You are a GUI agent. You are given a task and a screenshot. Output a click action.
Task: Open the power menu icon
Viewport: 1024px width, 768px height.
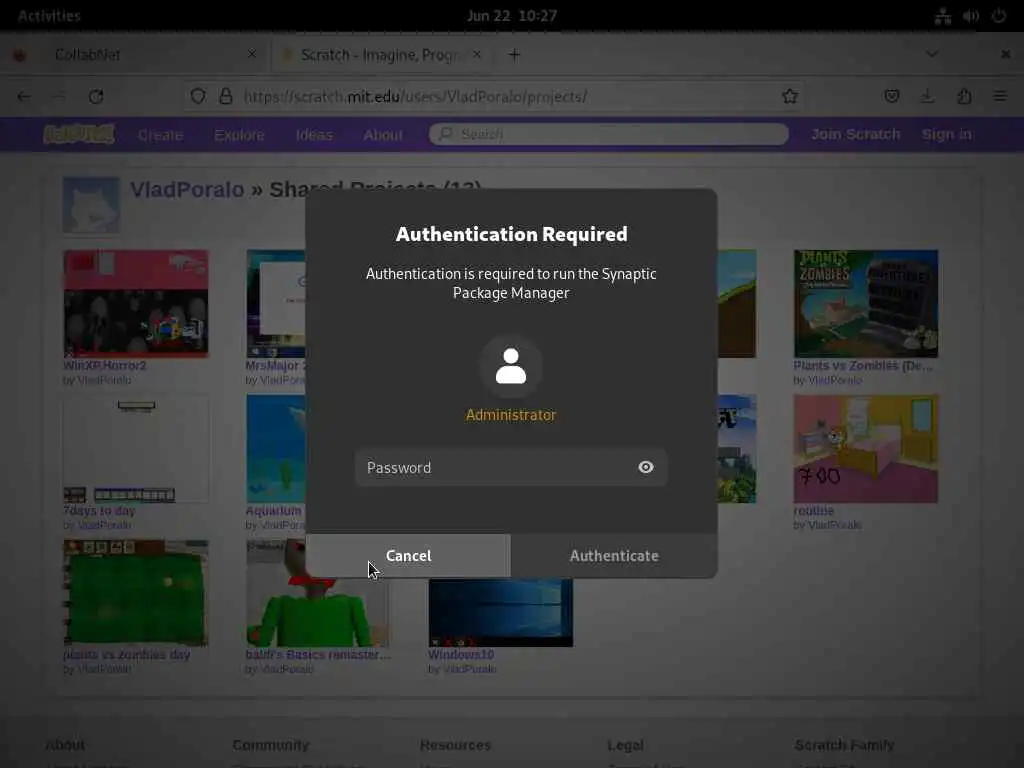point(999,16)
